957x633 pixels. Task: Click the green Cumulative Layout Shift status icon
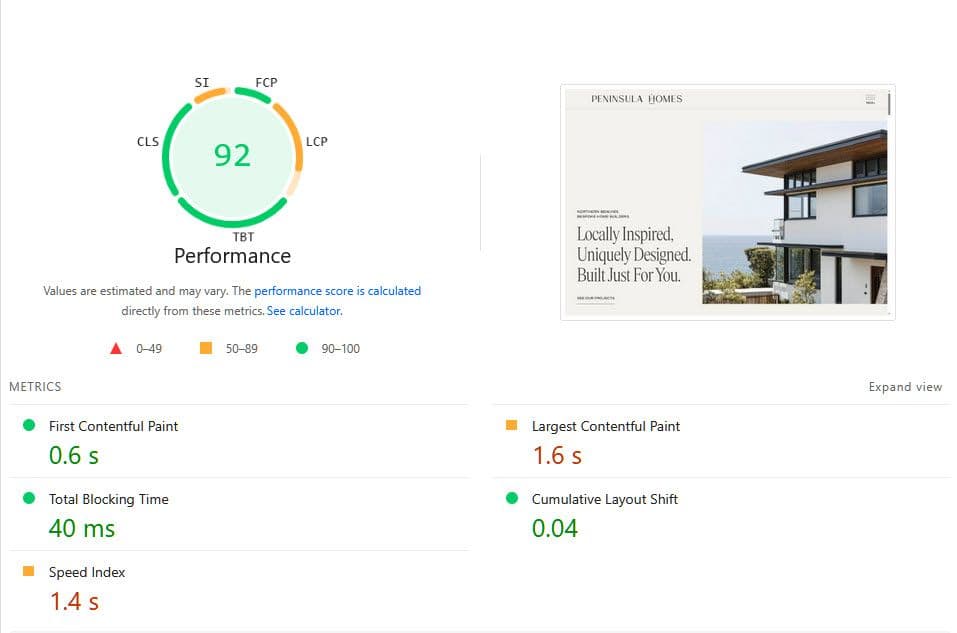tap(513, 499)
